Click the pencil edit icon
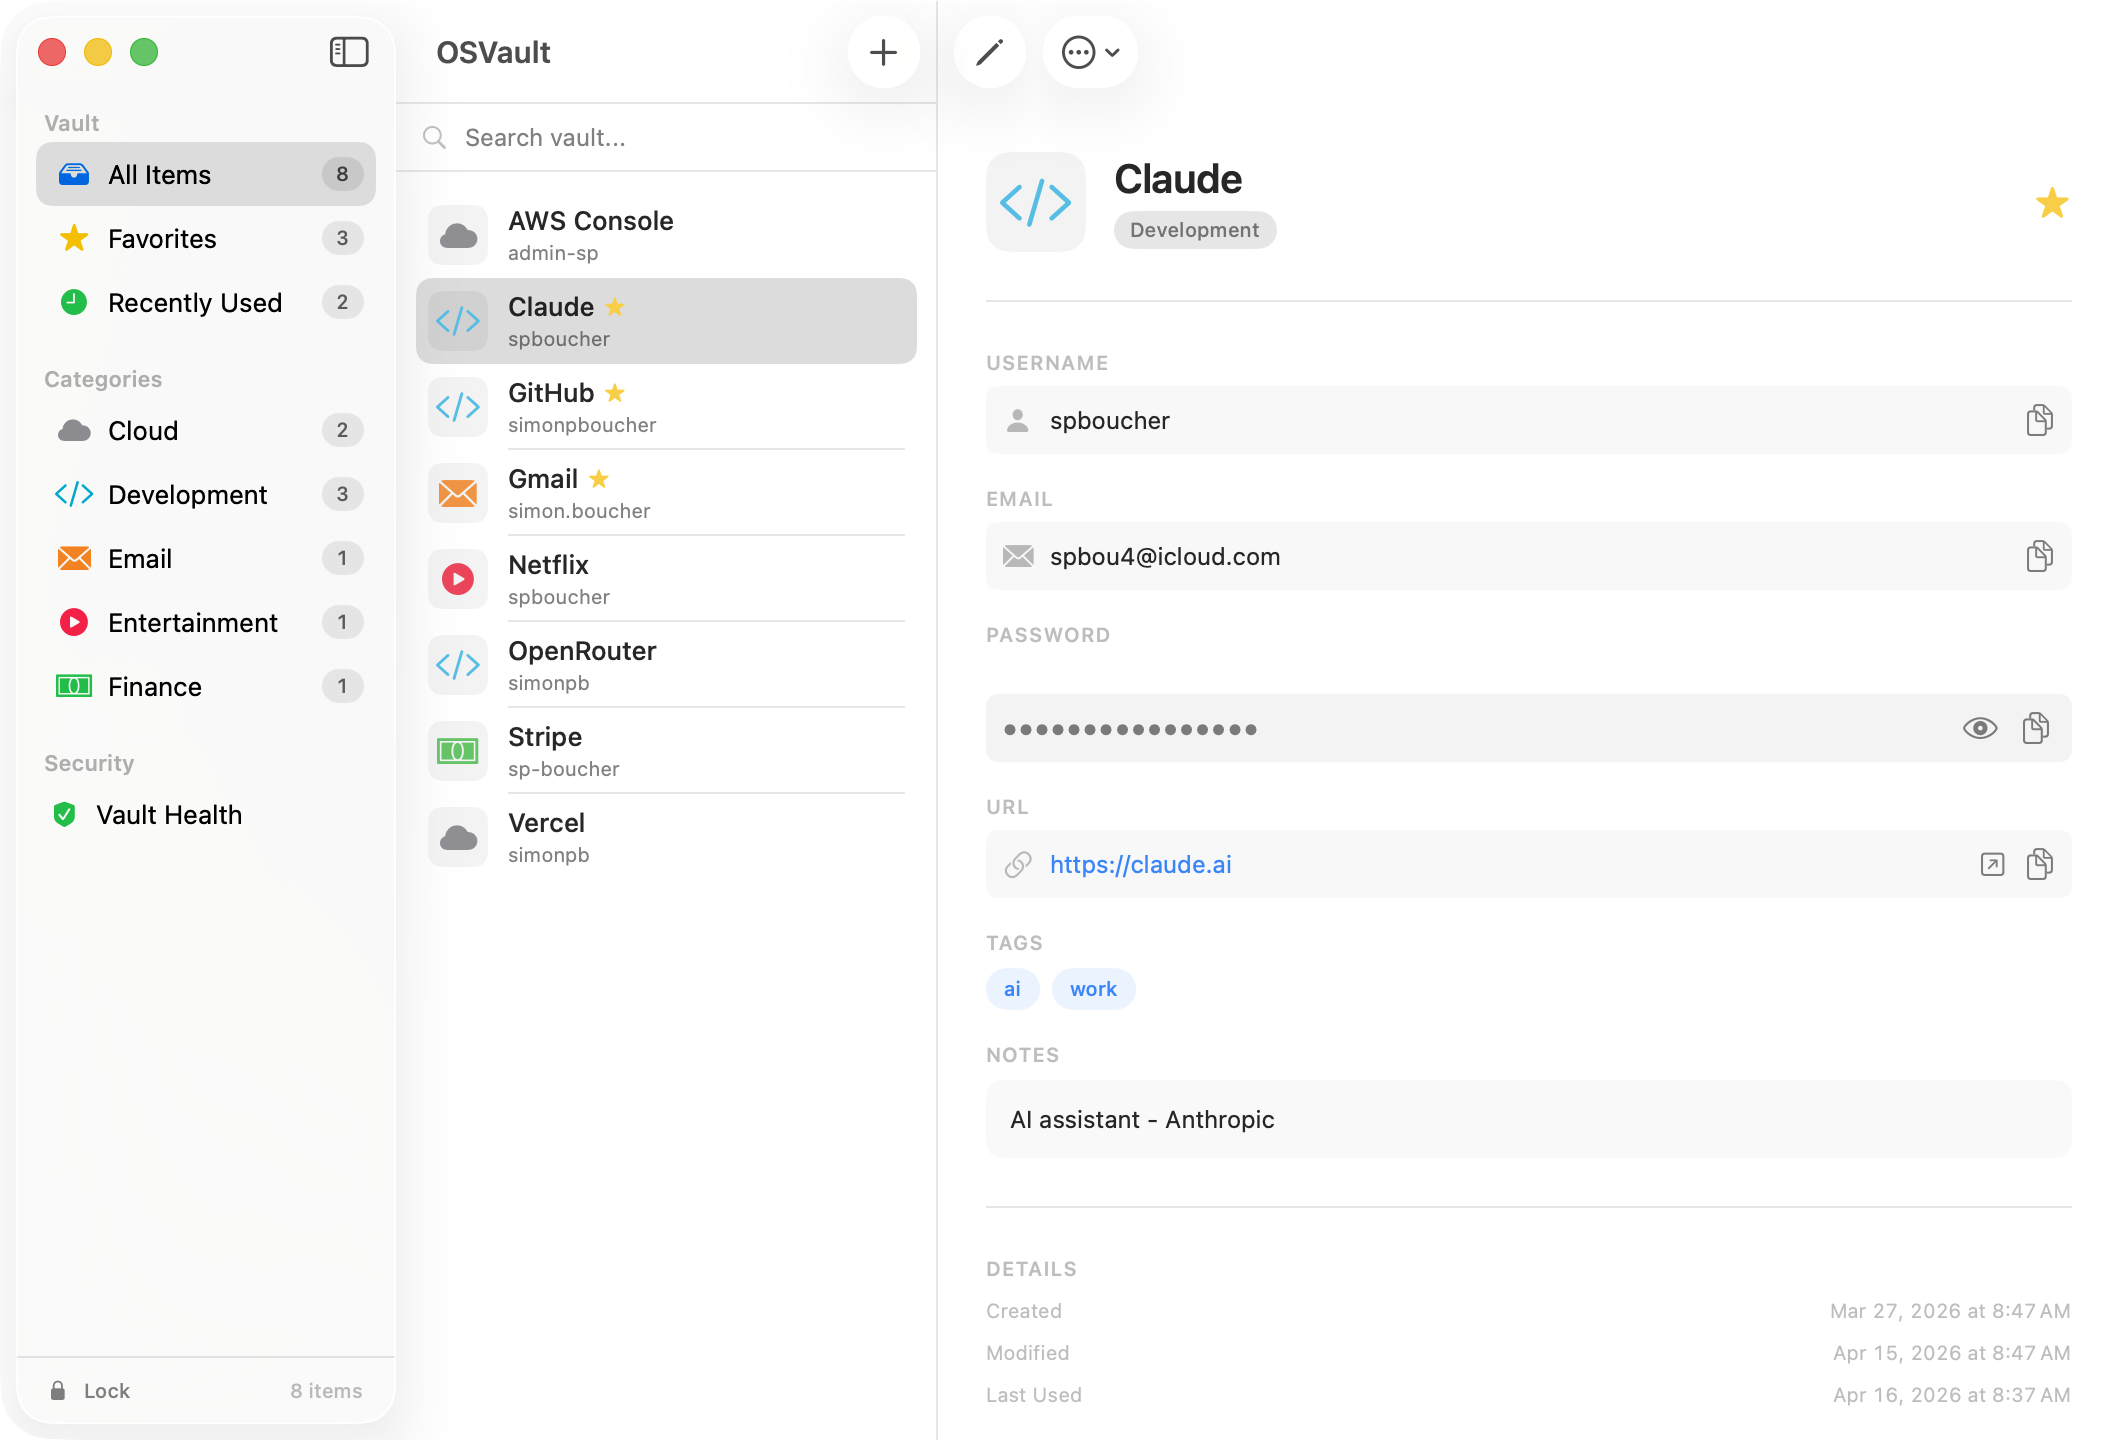 (989, 52)
